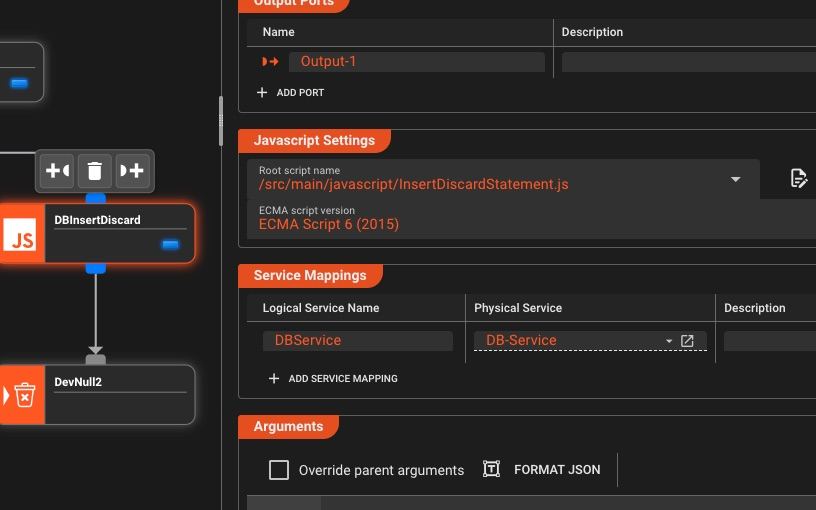This screenshot has width=816, height=510.
Task: Add input connection icon above DBInsertDiscard
Action: coord(57,171)
